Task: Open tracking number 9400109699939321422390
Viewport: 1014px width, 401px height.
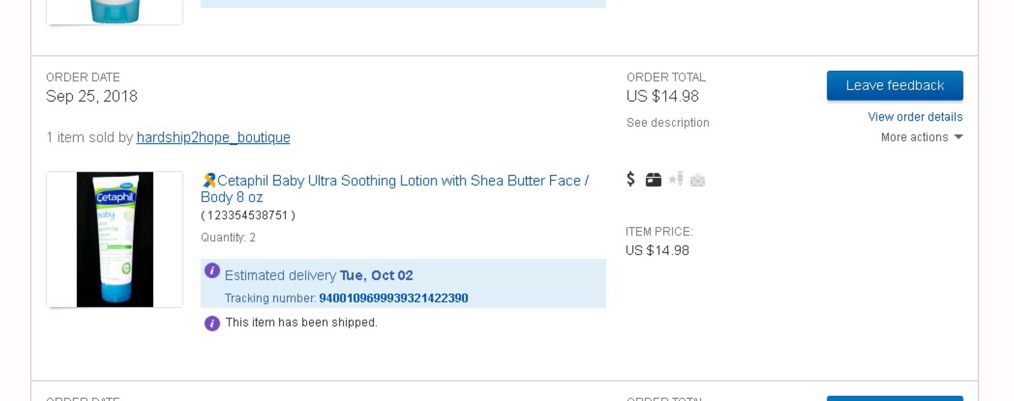Action: click(393, 298)
